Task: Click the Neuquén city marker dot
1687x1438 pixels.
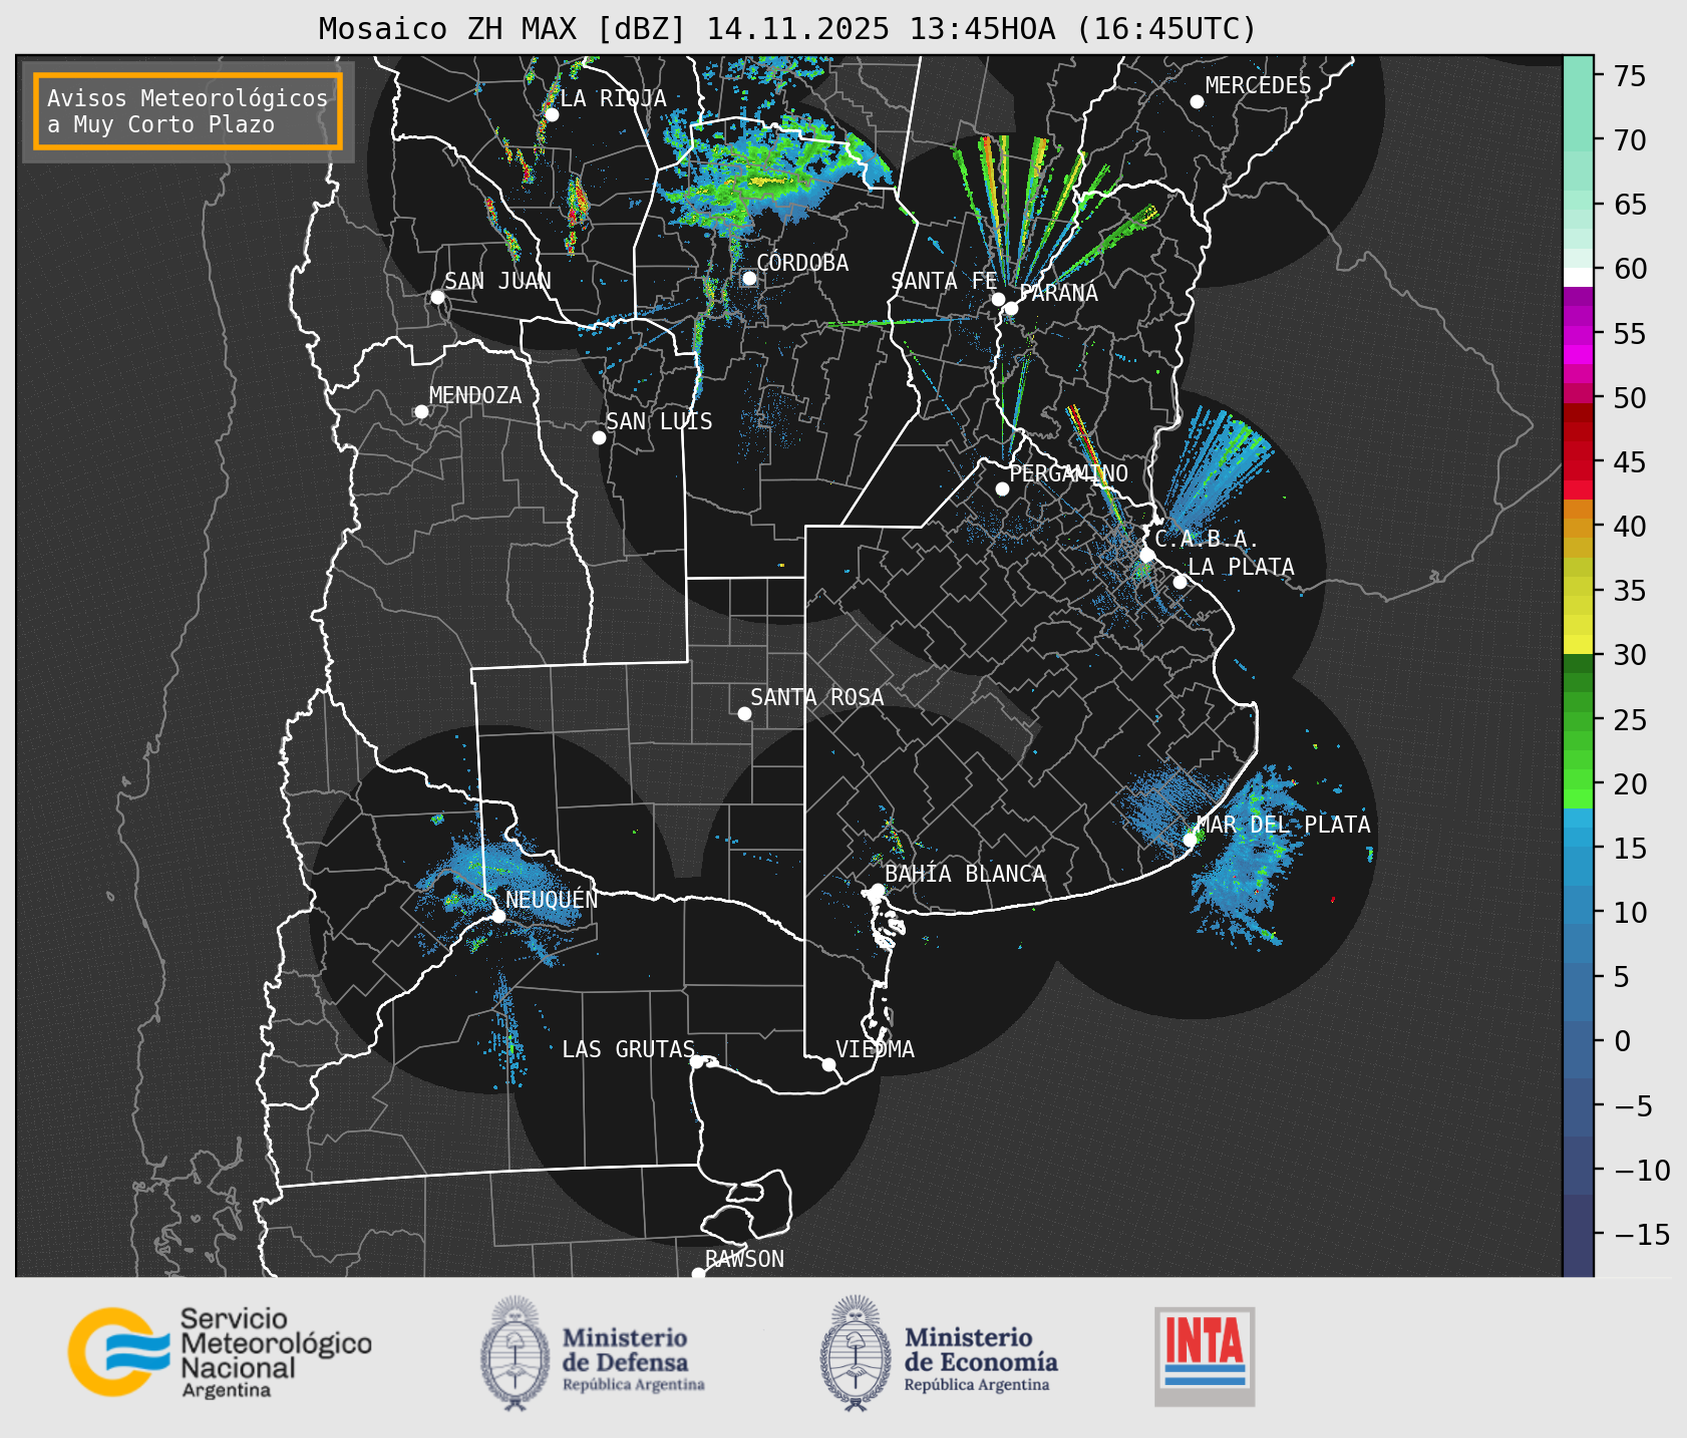Action: (x=498, y=916)
